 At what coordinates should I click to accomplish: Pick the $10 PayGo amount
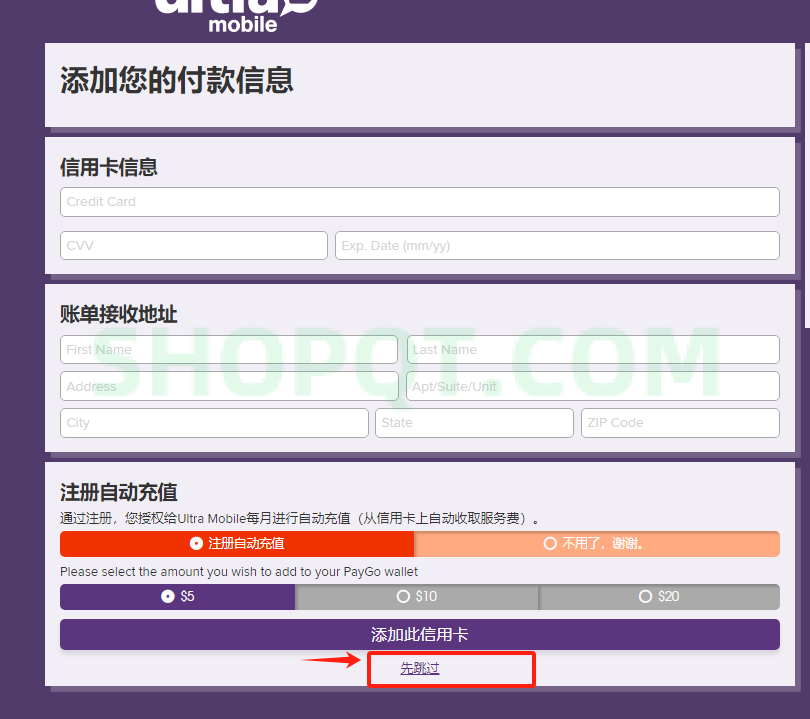[x=417, y=597]
